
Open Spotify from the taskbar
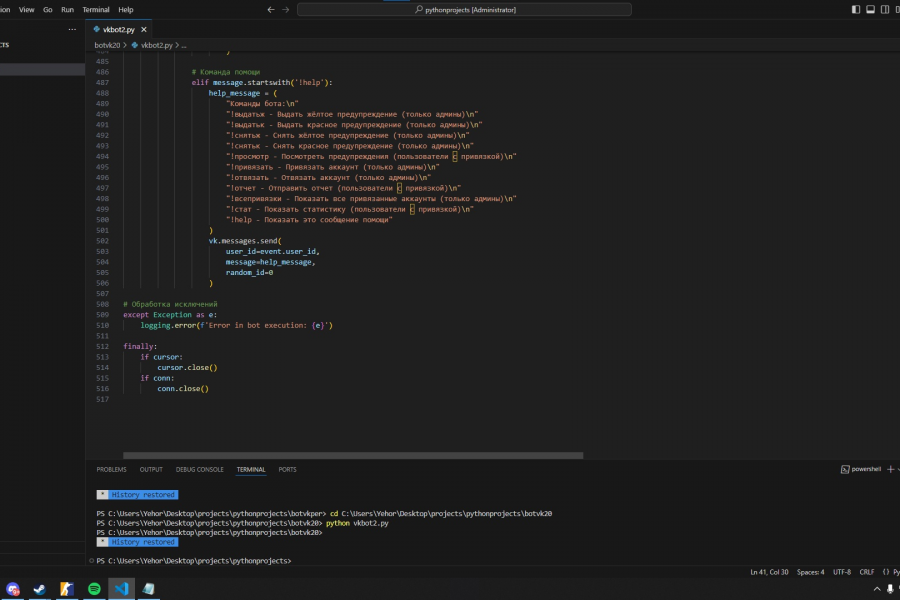pos(94,589)
